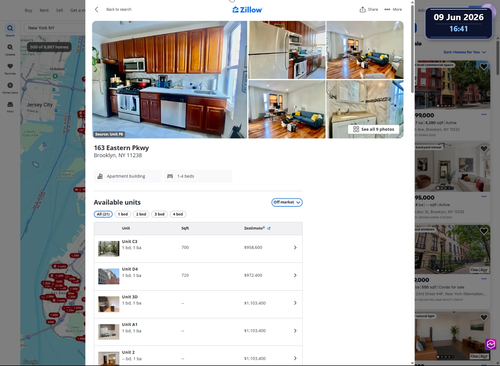Viewport: 500px width, 366px height.
Task: Click the Unit D4 name link
Action: pos(130,269)
